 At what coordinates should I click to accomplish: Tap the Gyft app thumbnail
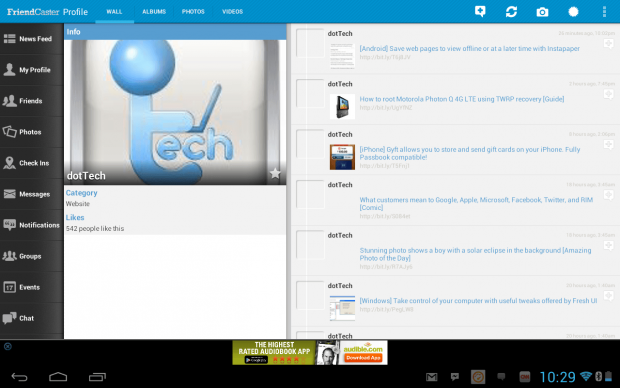point(342,157)
